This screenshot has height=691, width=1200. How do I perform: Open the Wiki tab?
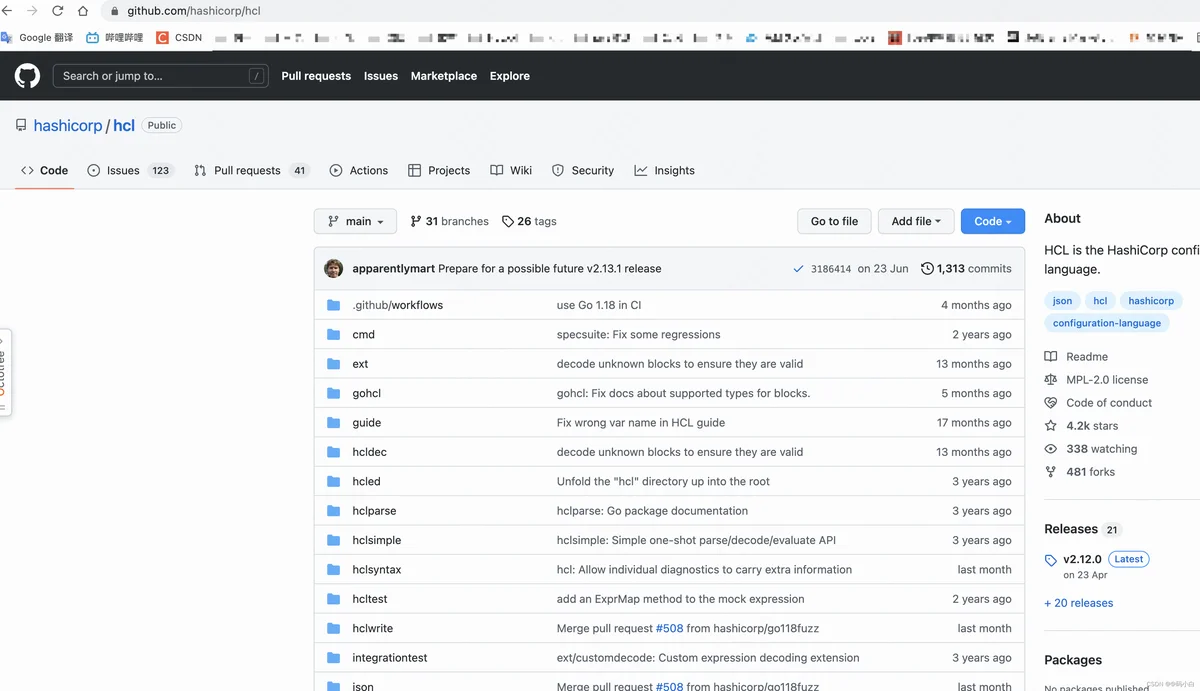click(x=511, y=170)
